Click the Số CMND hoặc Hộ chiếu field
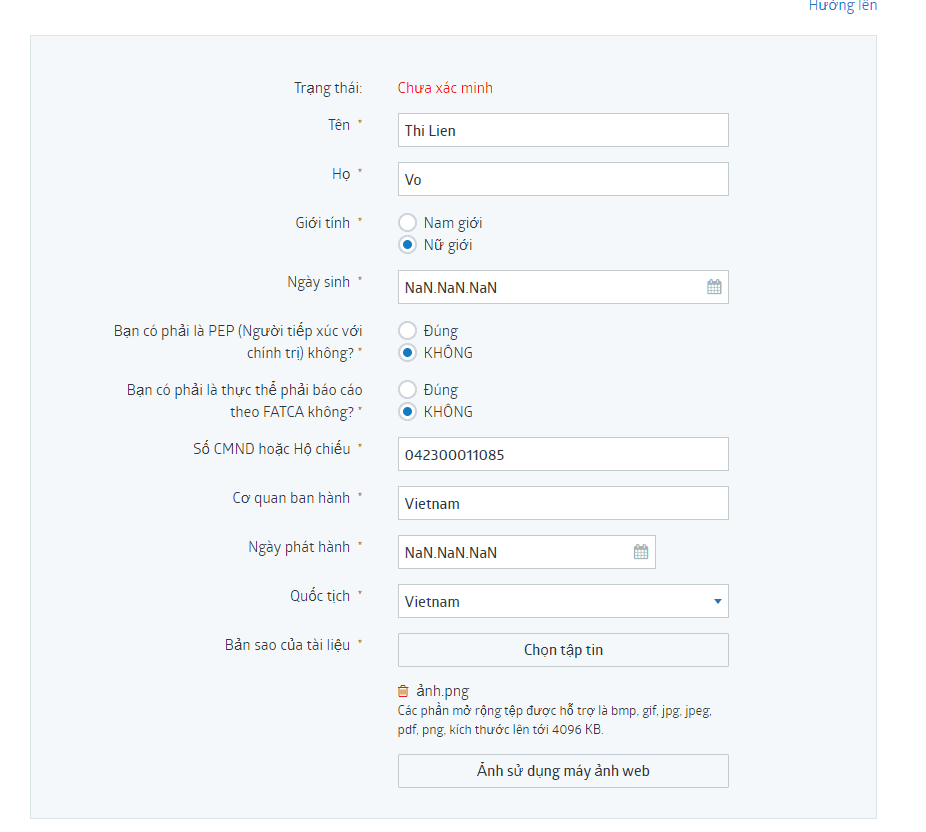 [563, 454]
